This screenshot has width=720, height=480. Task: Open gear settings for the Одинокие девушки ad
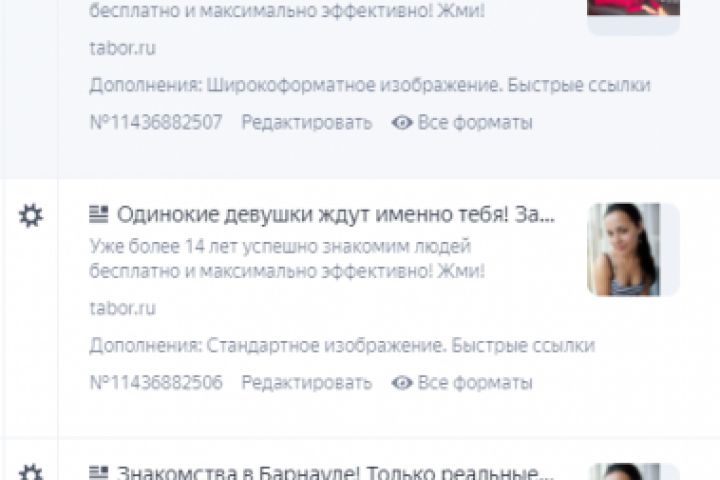tap(31, 215)
